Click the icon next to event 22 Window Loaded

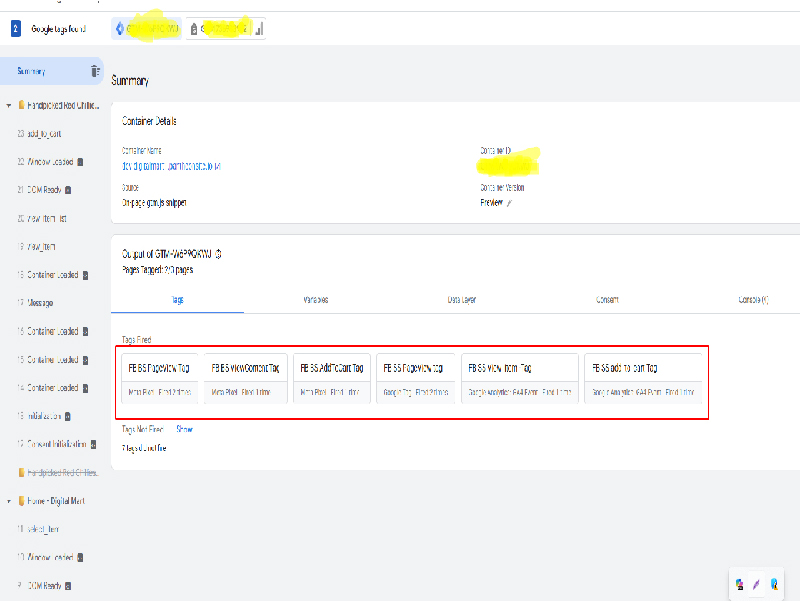point(80,162)
